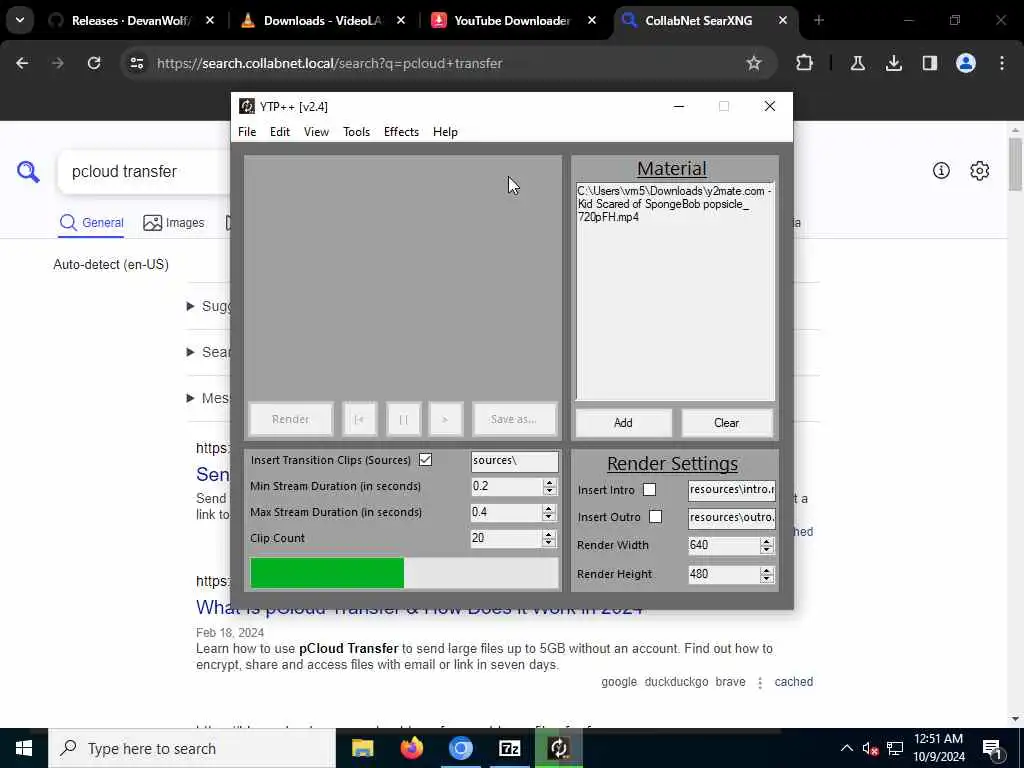Open the browser profile avatar
This screenshot has height=768, width=1024.
pos(966,63)
